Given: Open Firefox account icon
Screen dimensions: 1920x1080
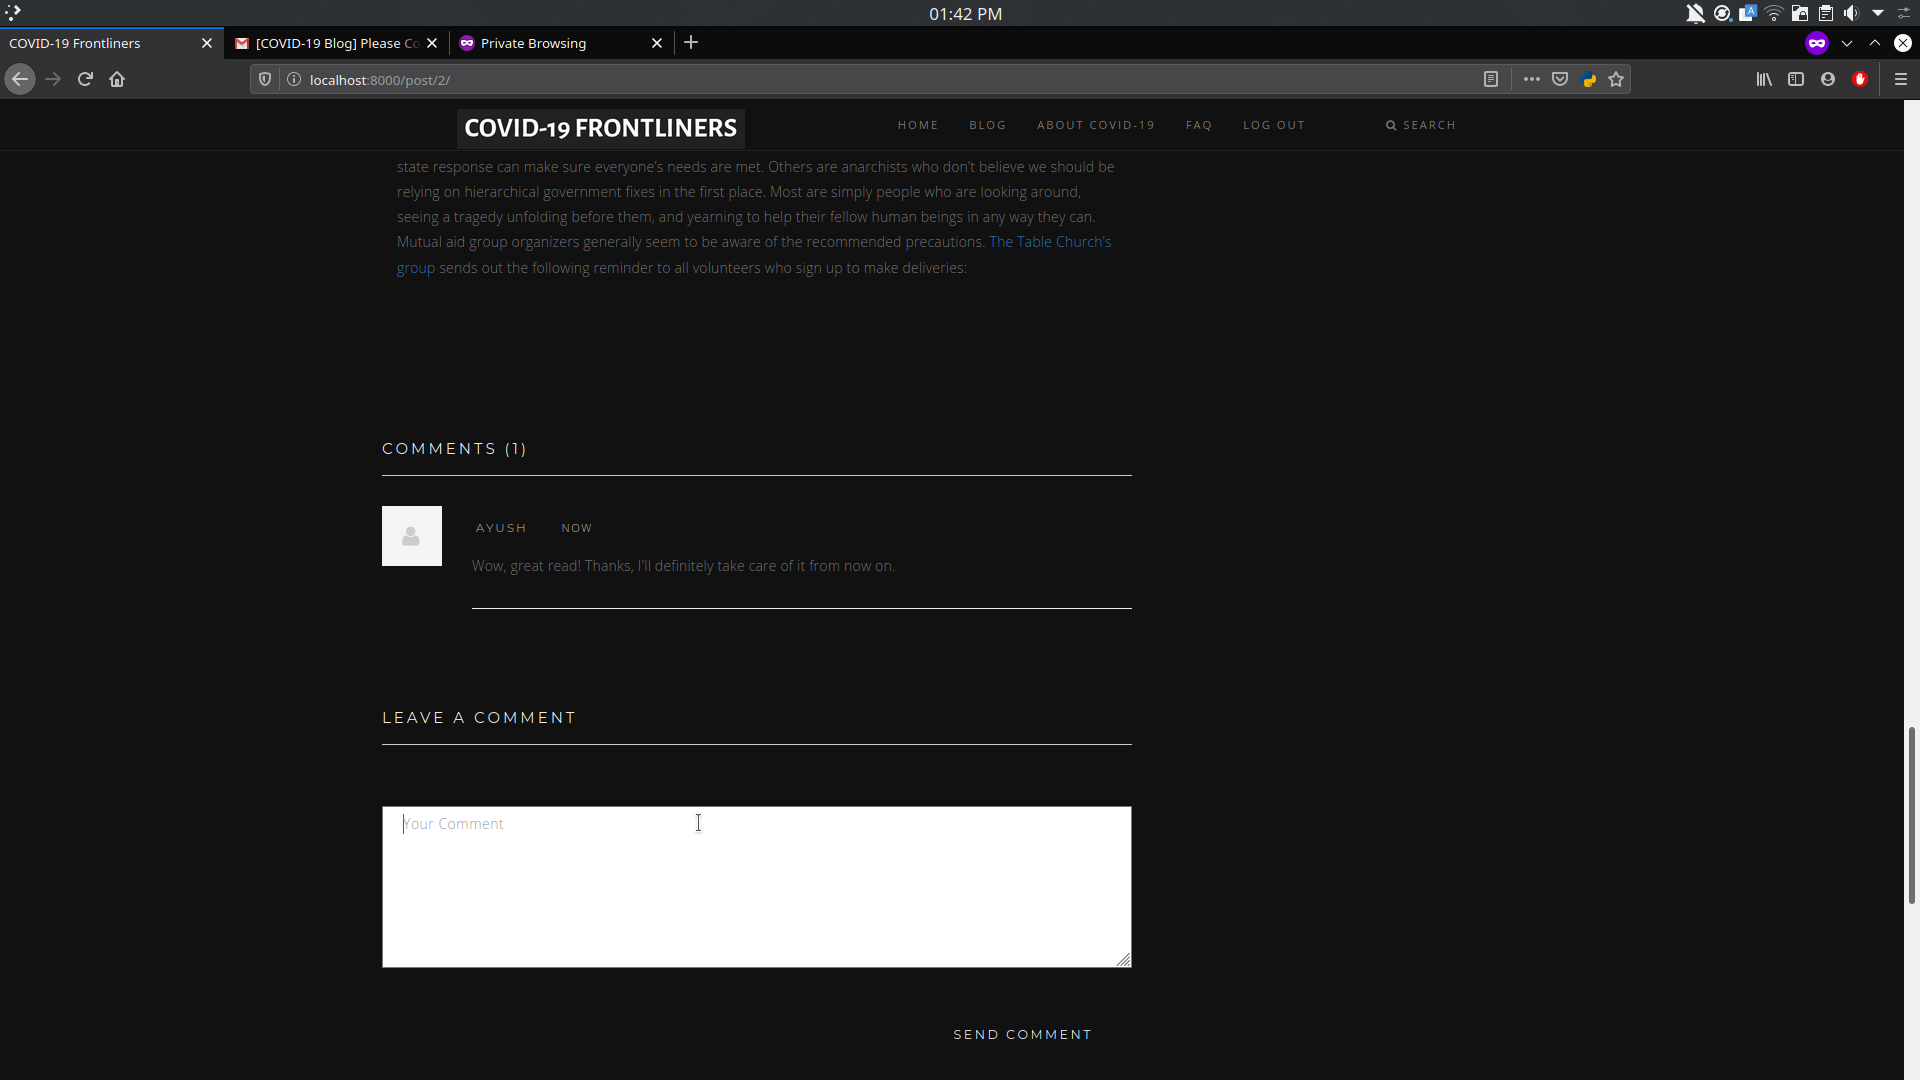Looking at the screenshot, I should [1828, 79].
